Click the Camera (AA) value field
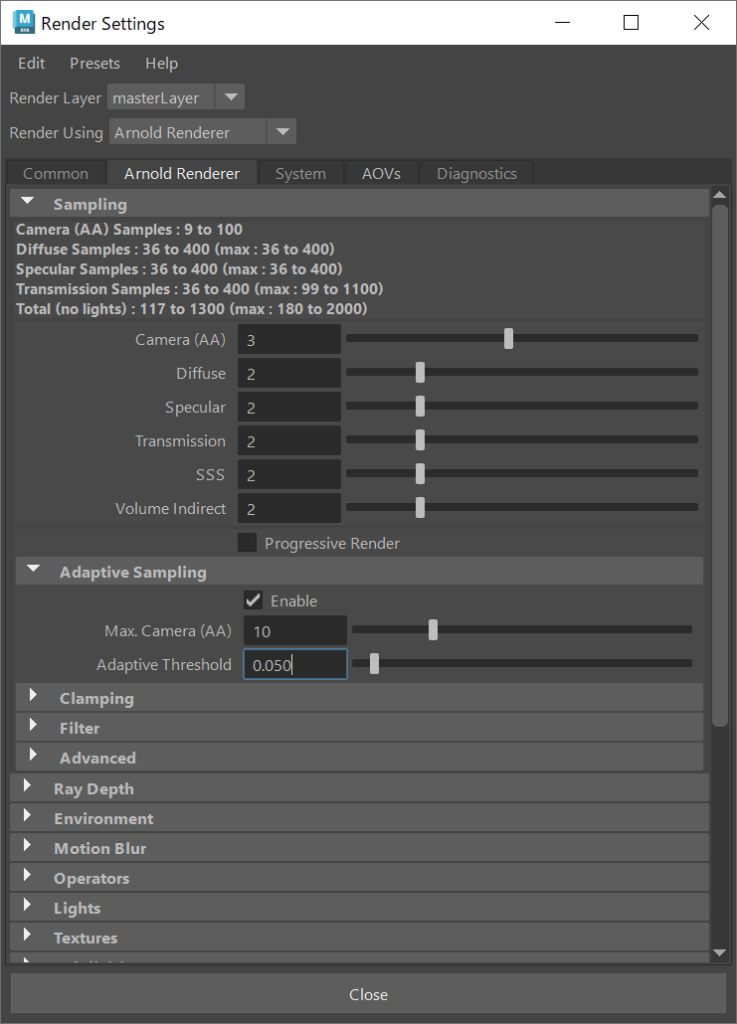This screenshot has width=737, height=1024. coord(289,340)
